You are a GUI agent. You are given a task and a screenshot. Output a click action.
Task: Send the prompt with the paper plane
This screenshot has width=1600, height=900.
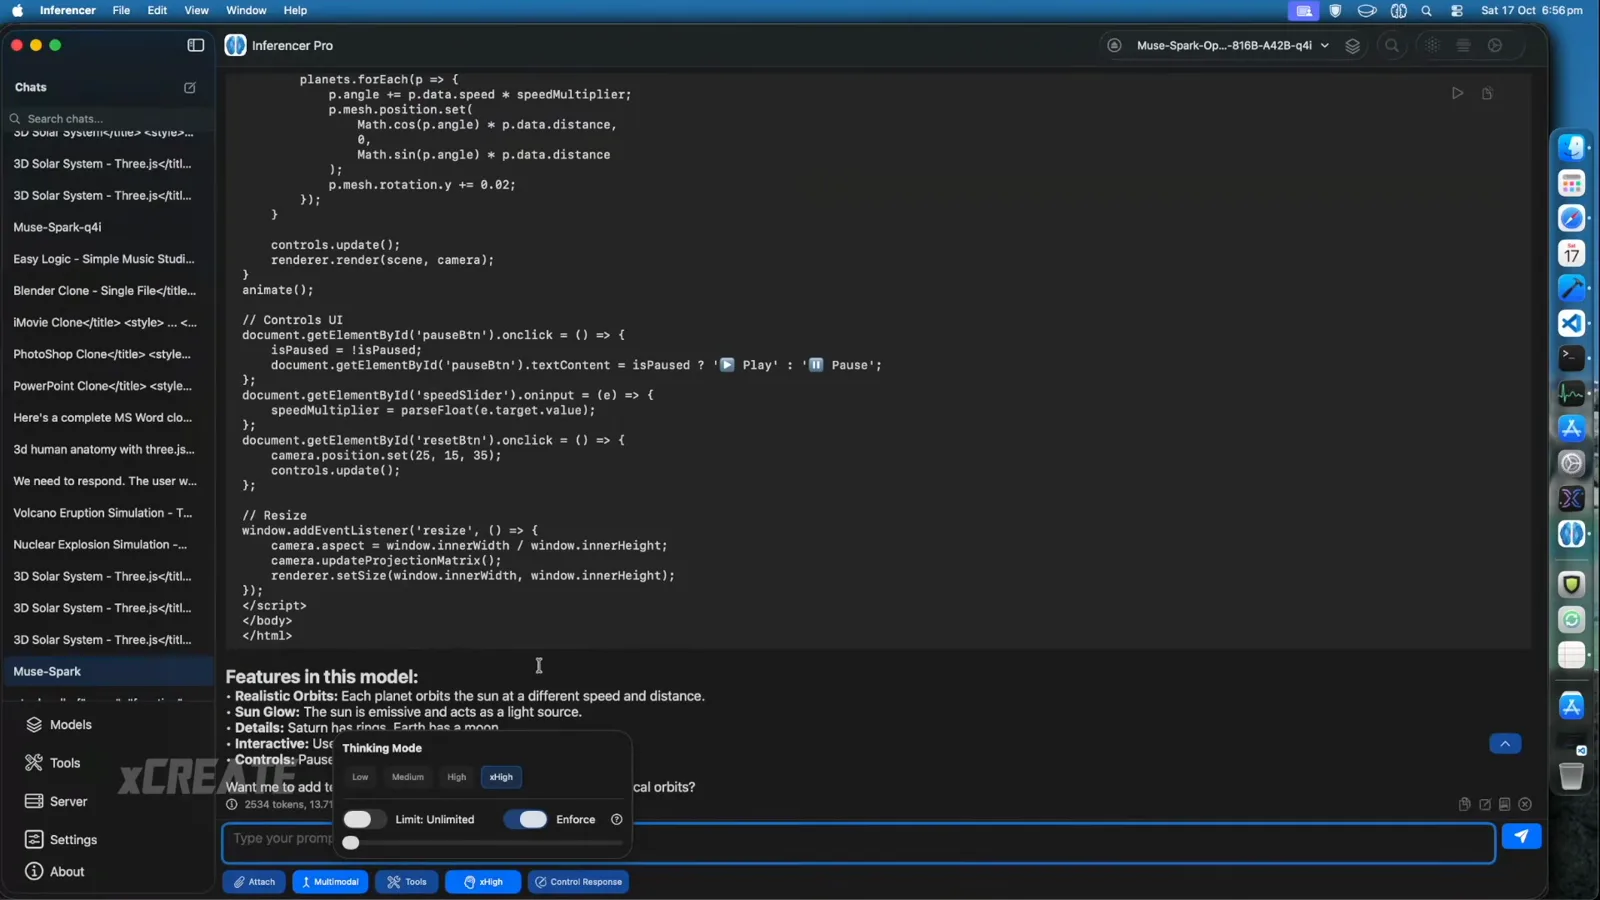[x=1521, y=836]
